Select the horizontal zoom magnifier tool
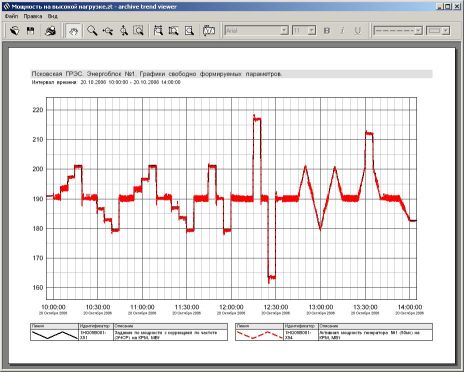 pyautogui.click(x=108, y=31)
